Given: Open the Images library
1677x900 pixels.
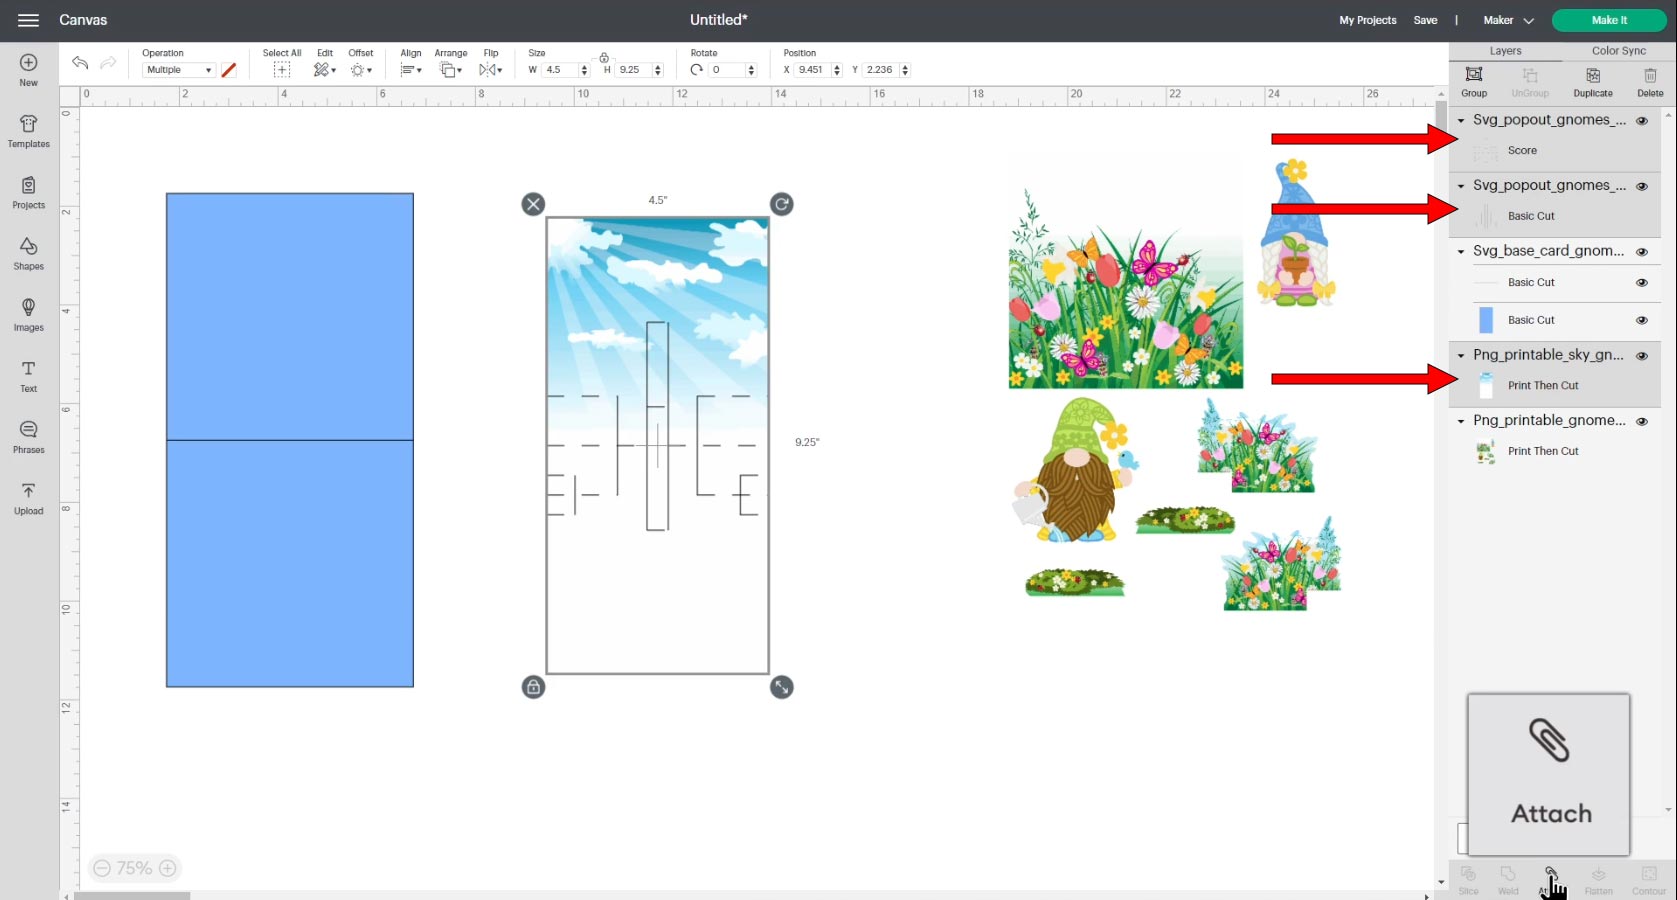Looking at the screenshot, I should (x=28, y=314).
